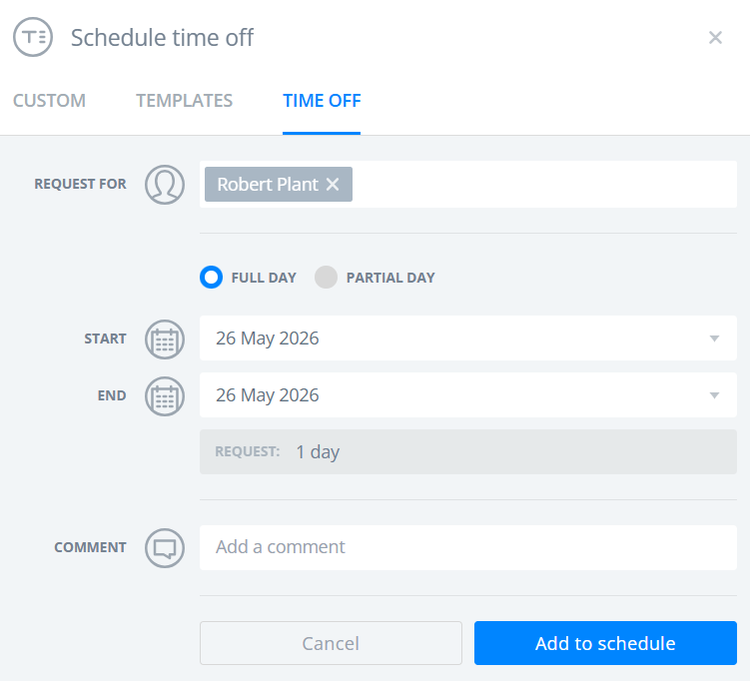Select the Partial Day radio button
Viewport: 750px width, 681px height.
click(x=326, y=277)
